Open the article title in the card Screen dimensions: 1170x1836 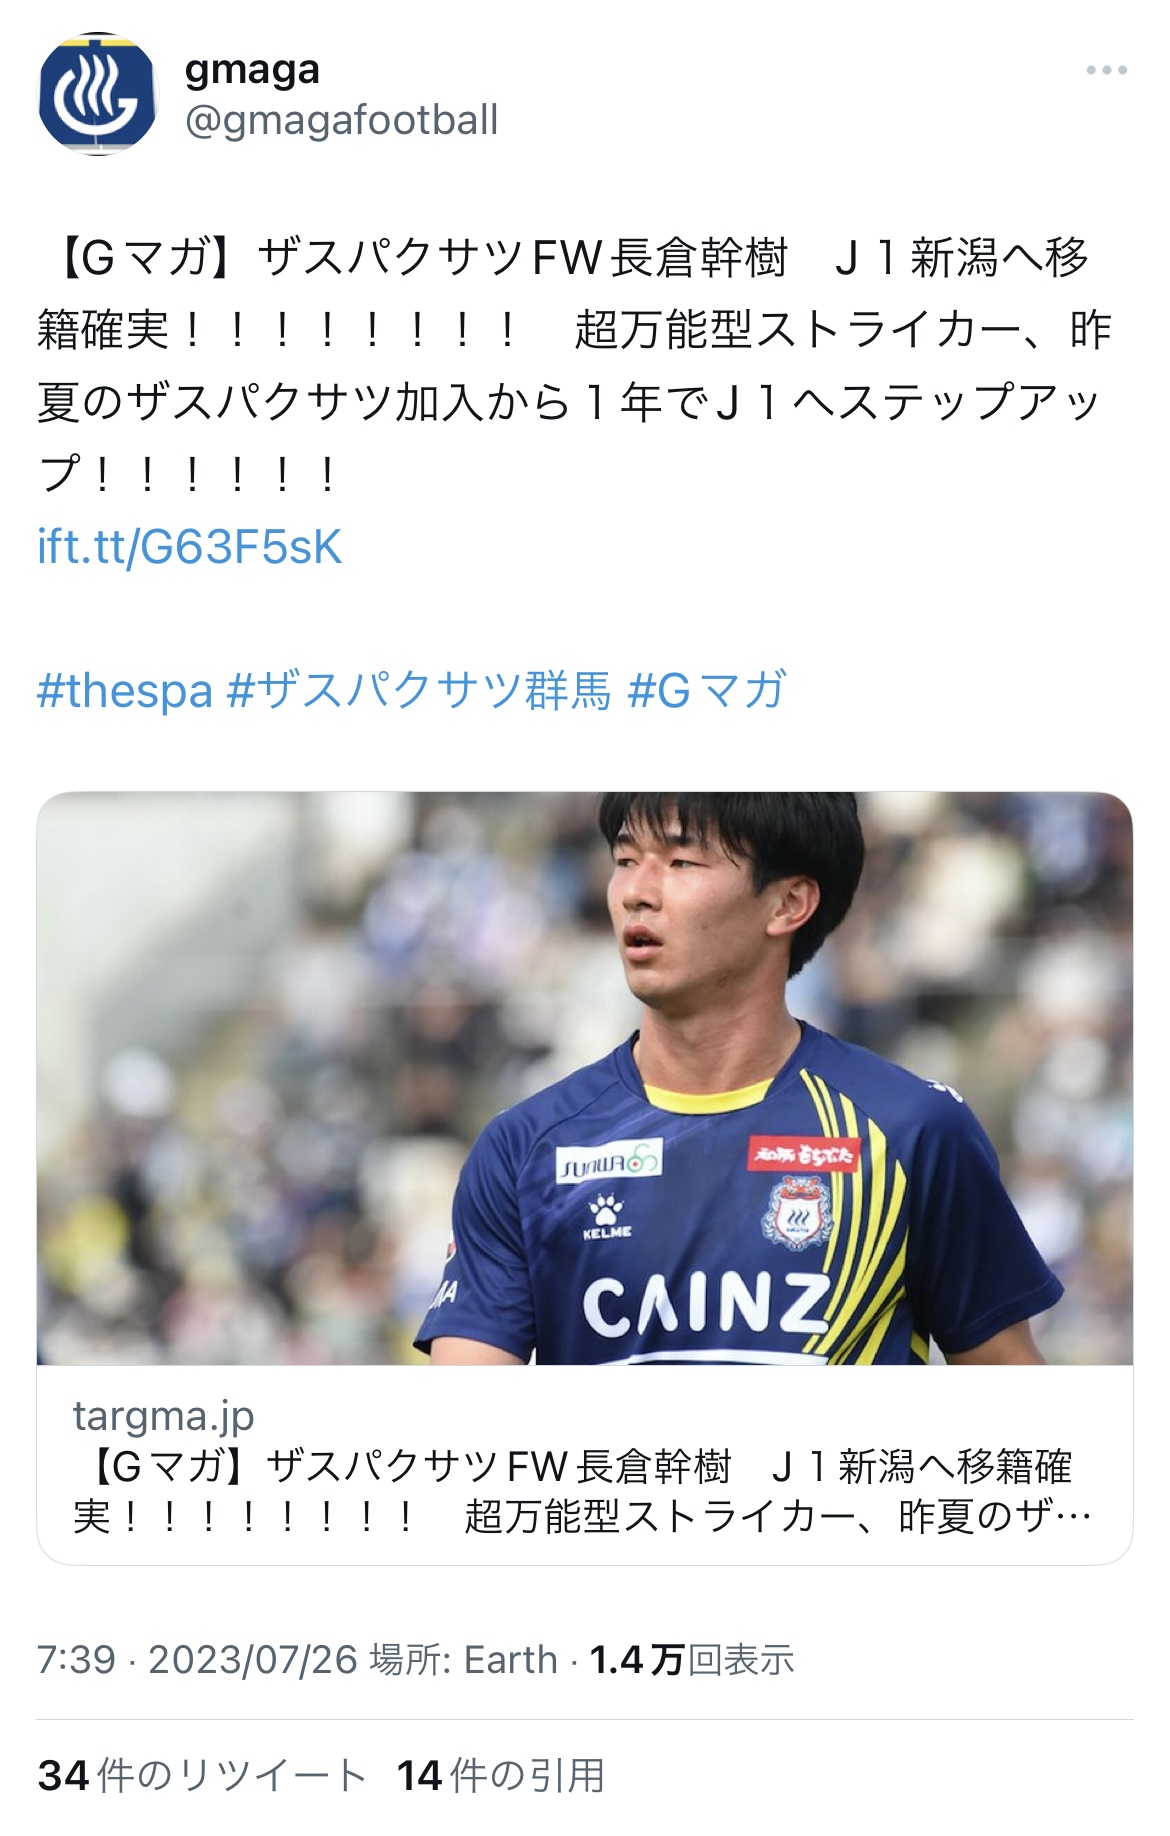click(x=582, y=1491)
